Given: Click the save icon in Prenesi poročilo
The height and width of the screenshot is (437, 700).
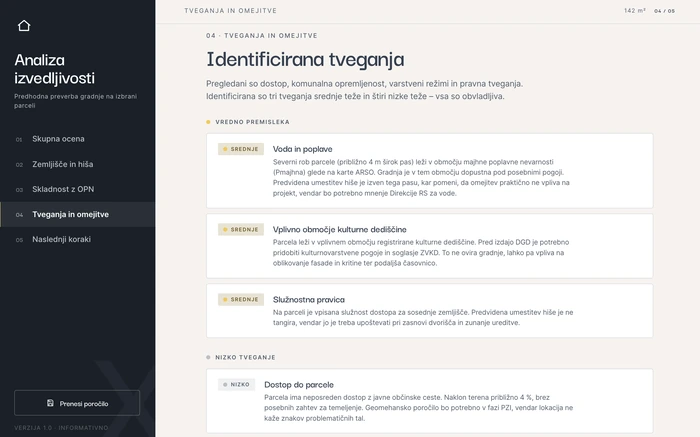Looking at the screenshot, I should click(50, 403).
